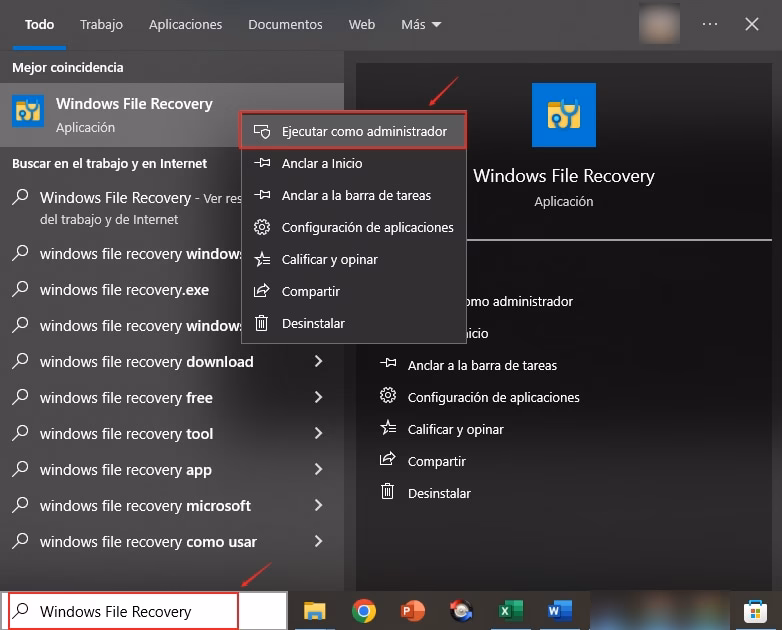
Task: Click the Windows File Recovery best match icon
Action: coord(28,111)
